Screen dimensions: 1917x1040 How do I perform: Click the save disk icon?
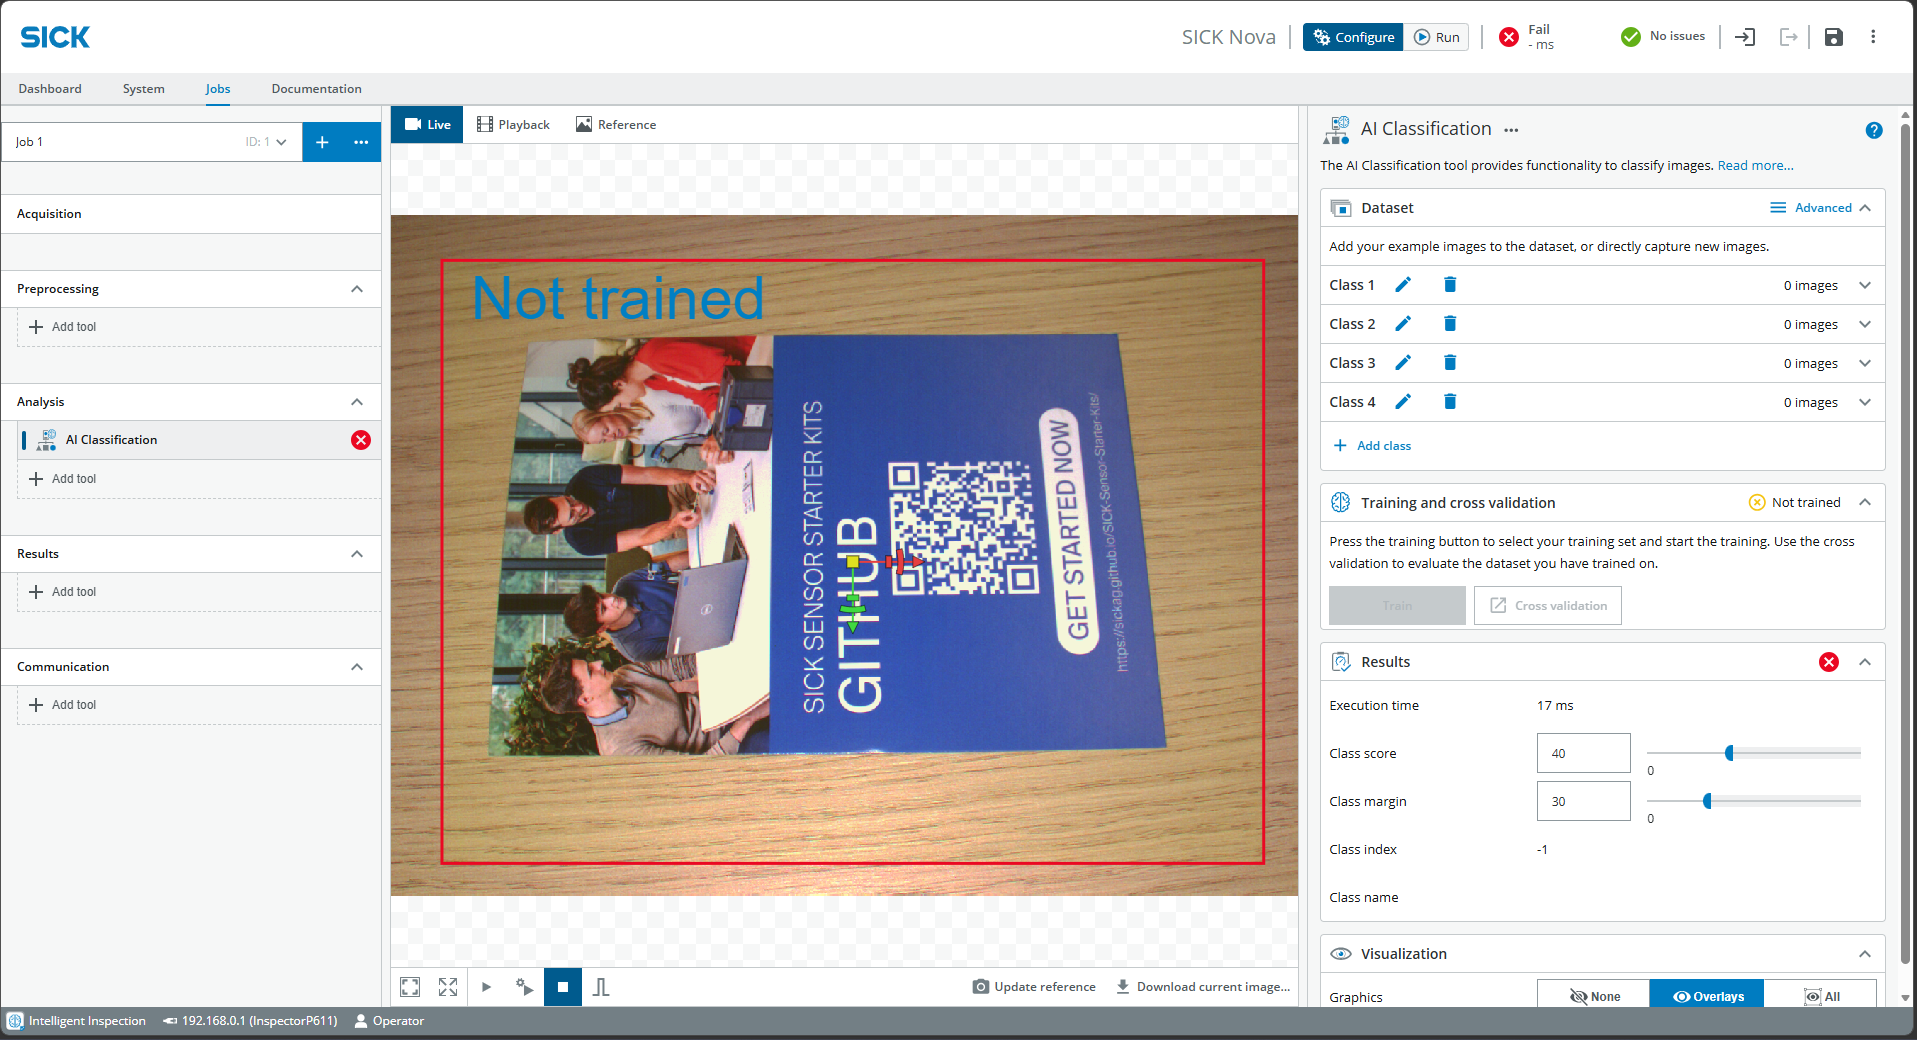(x=1833, y=37)
